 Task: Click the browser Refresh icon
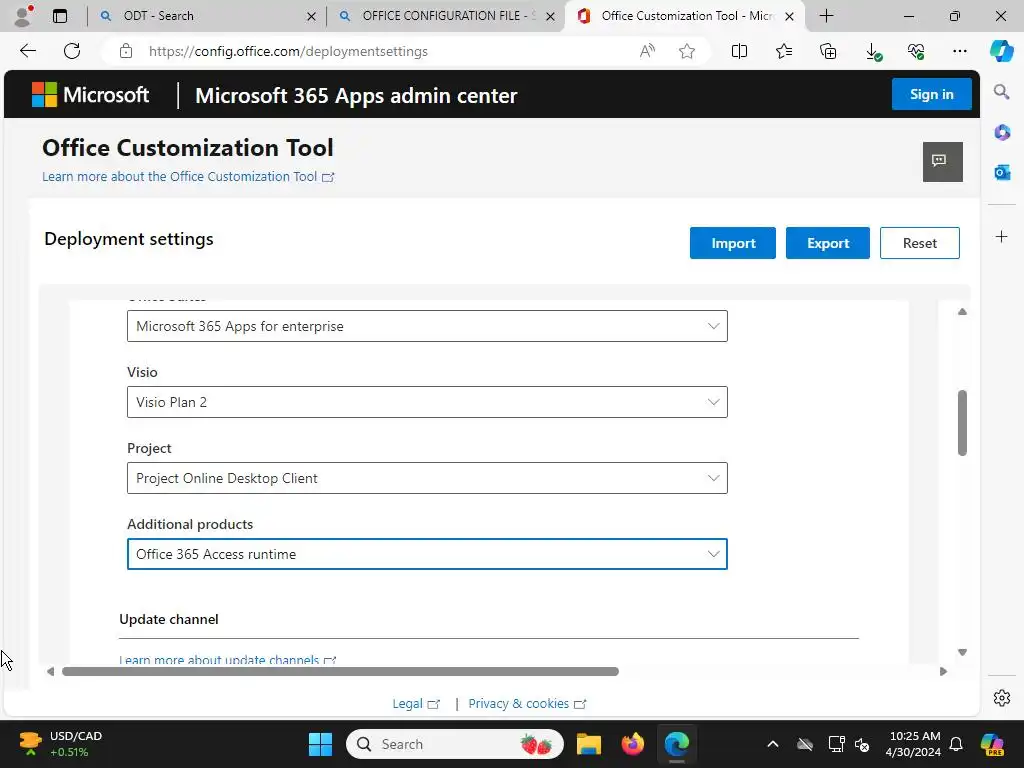click(72, 51)
